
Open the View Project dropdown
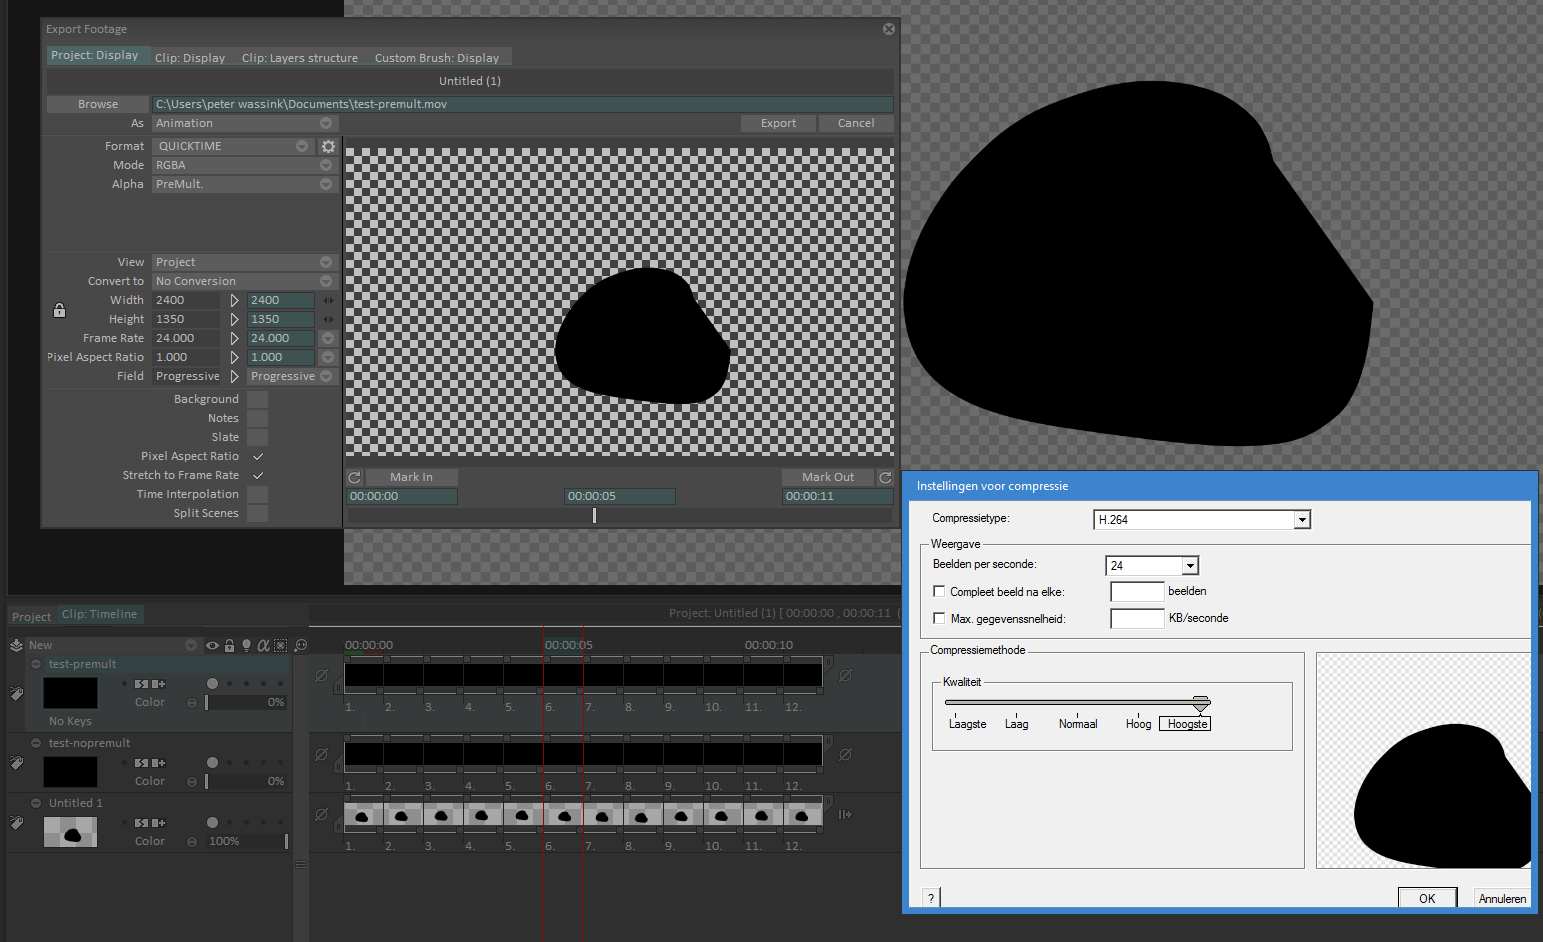coord(245,262)
